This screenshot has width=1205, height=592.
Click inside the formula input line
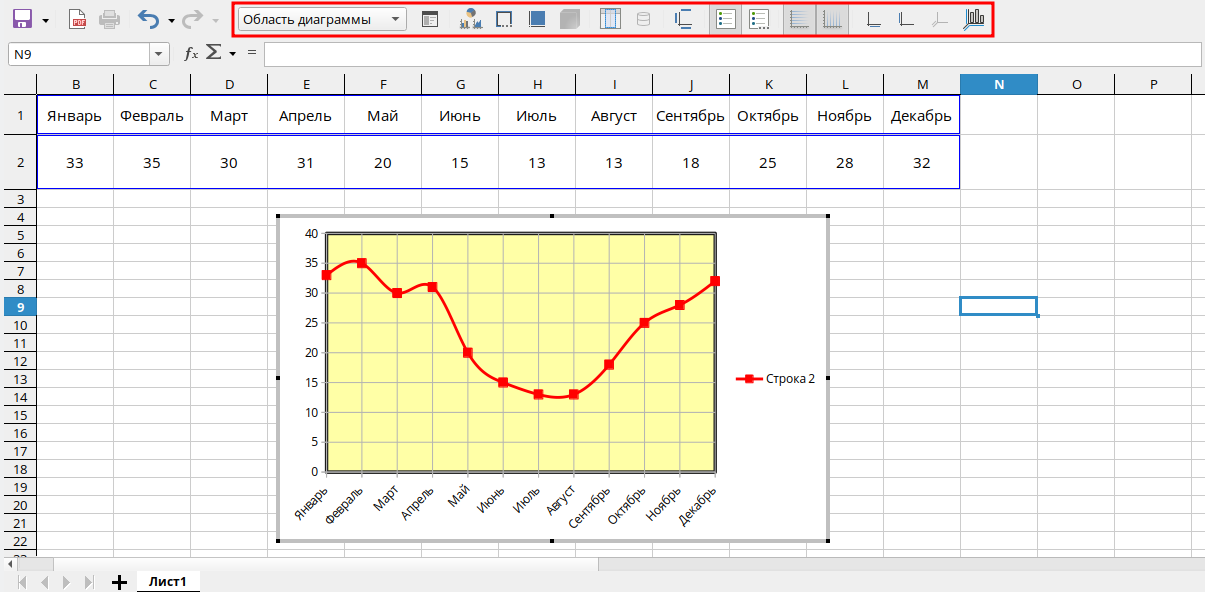click(730, 54)
